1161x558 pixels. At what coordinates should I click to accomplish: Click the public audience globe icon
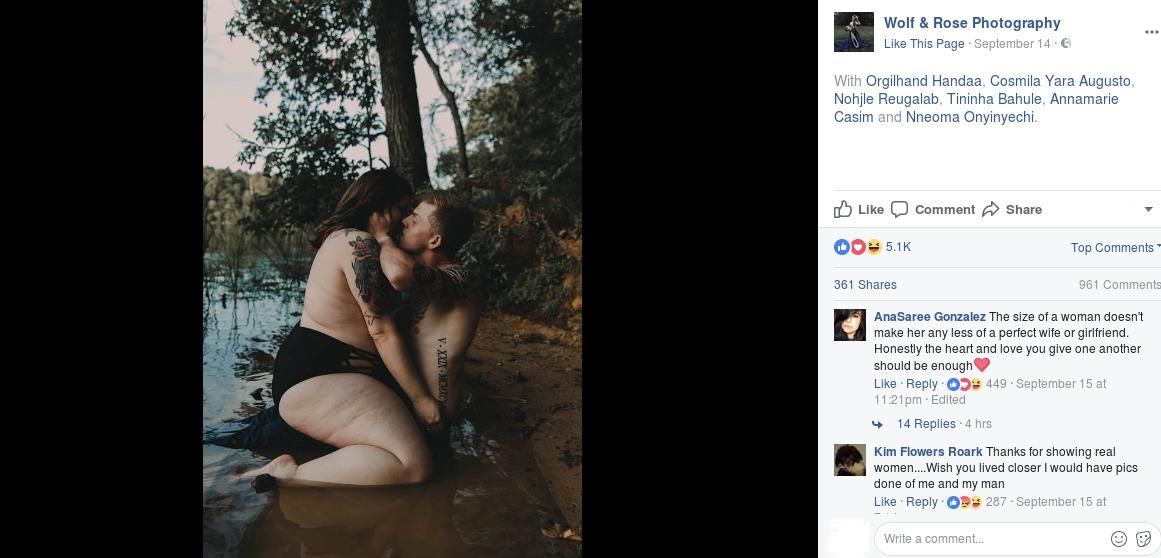(x=1066, y=44)
